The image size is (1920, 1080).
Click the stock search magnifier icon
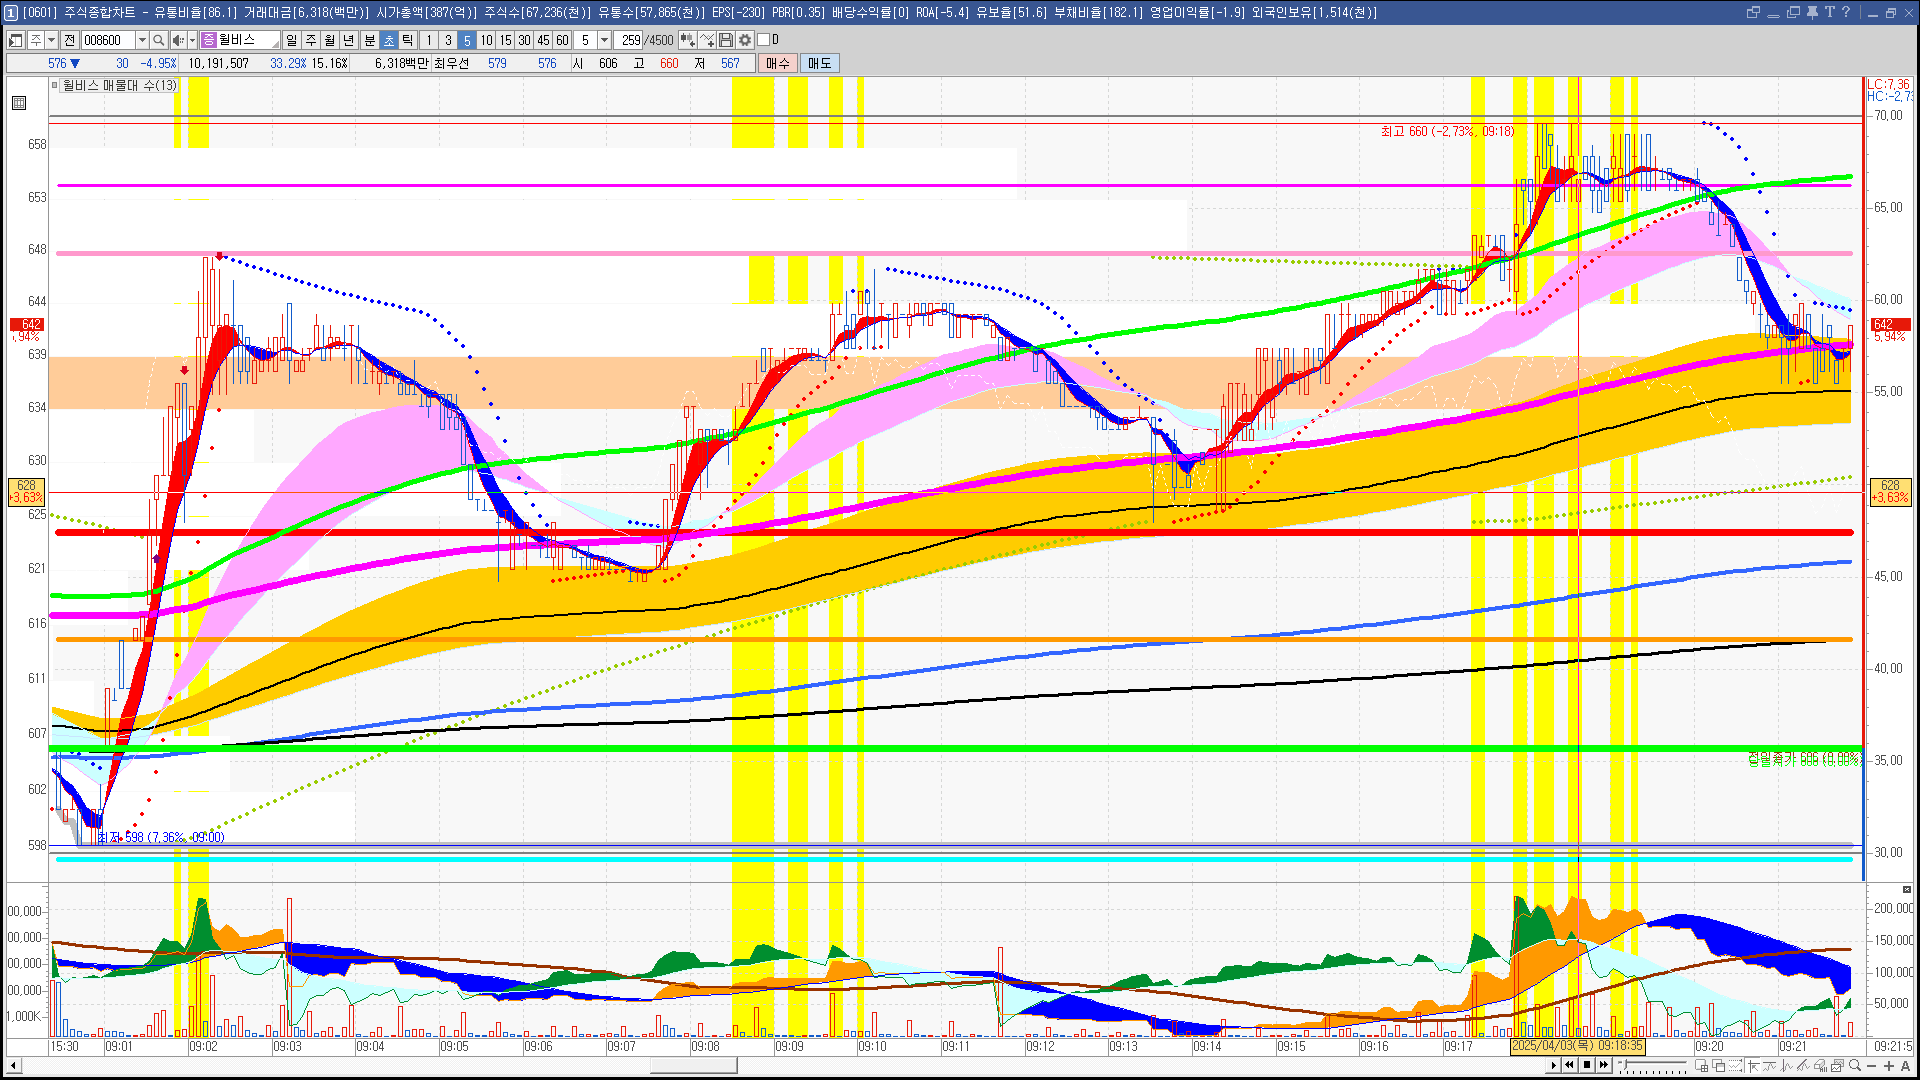pos(159,40)
